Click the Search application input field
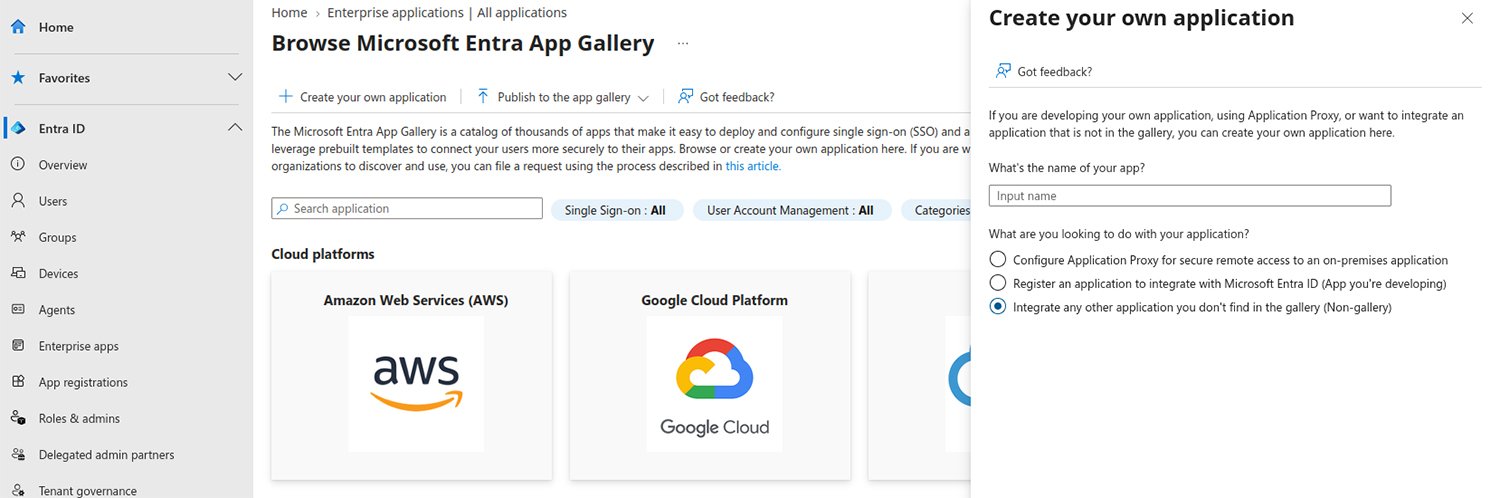 [406, 209]
